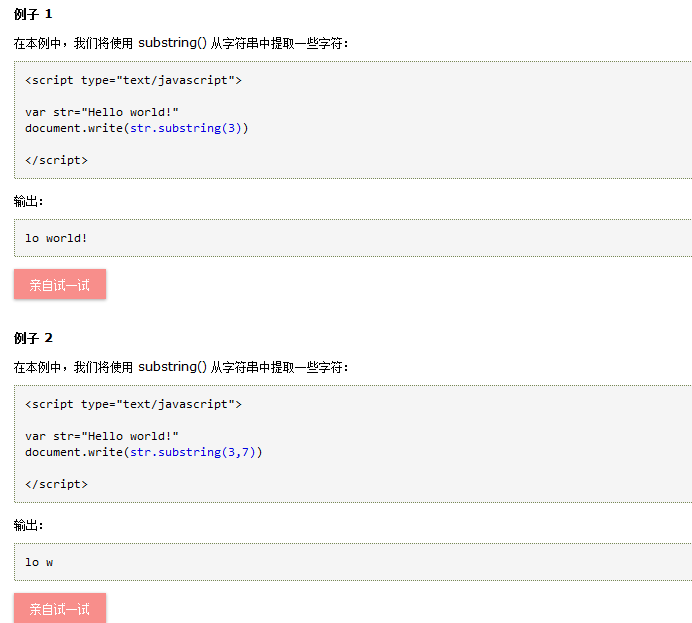
Task: Click the first 亲自试一试 button under Example 1
Action: click(x=60, y=285)
